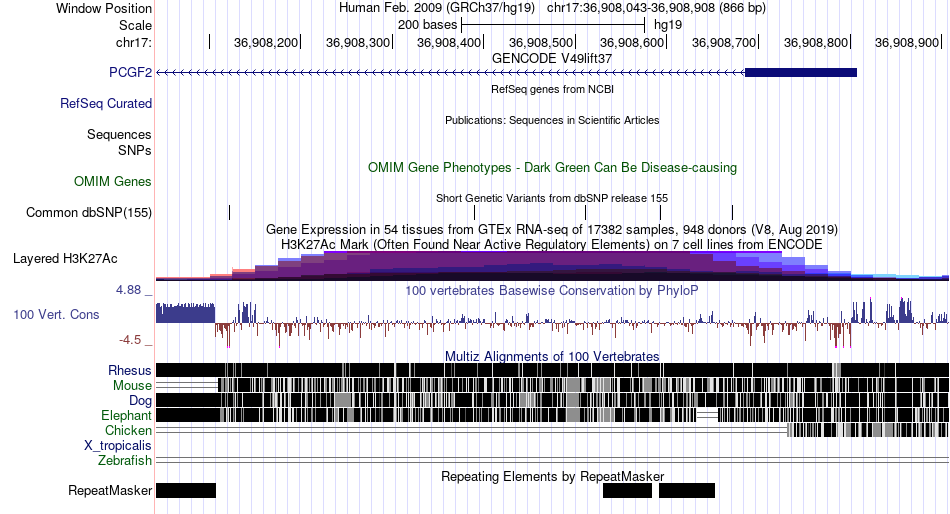
Task: Click the OMIM Gene Phenotypes title text
Action: (553, 167)
